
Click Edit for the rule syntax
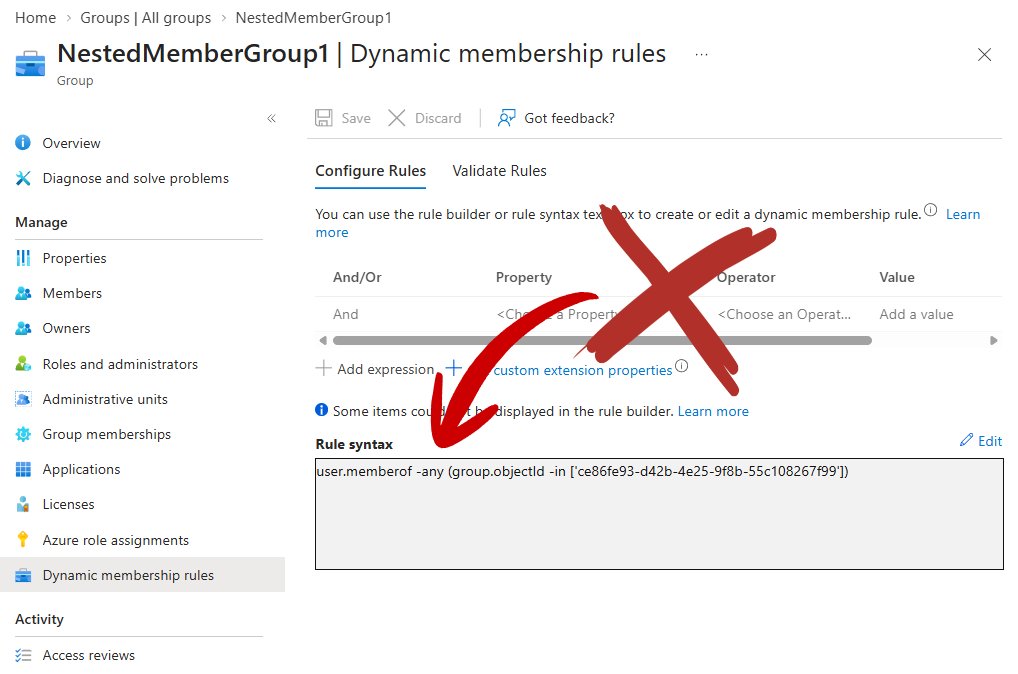[981, 441]
